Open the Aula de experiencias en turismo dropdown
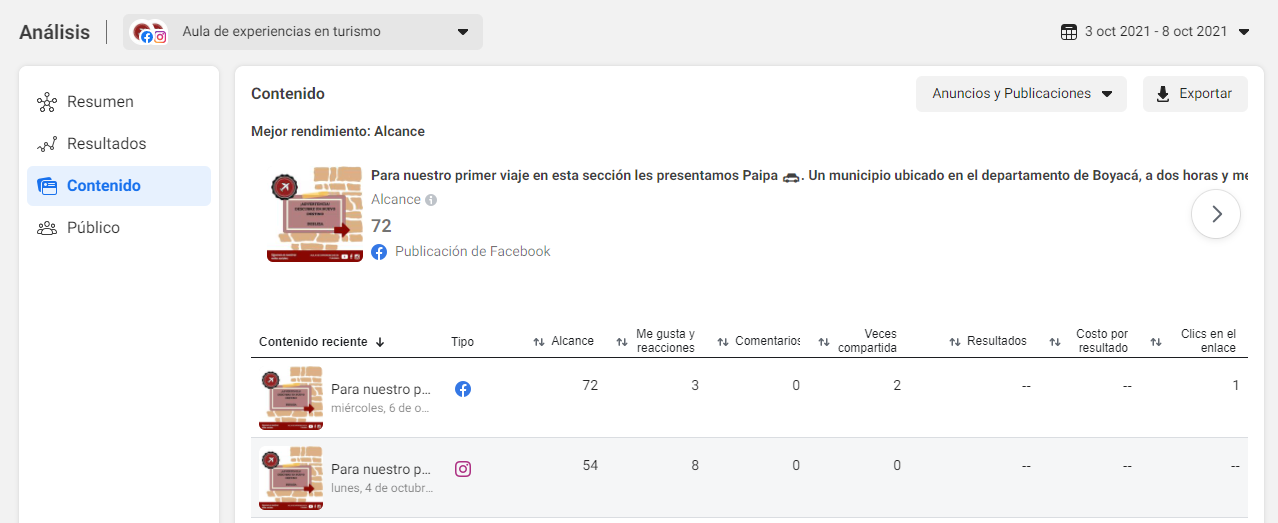Image resolution: width=1278 pixels, height=523 pixels. (x=303, y=32)
